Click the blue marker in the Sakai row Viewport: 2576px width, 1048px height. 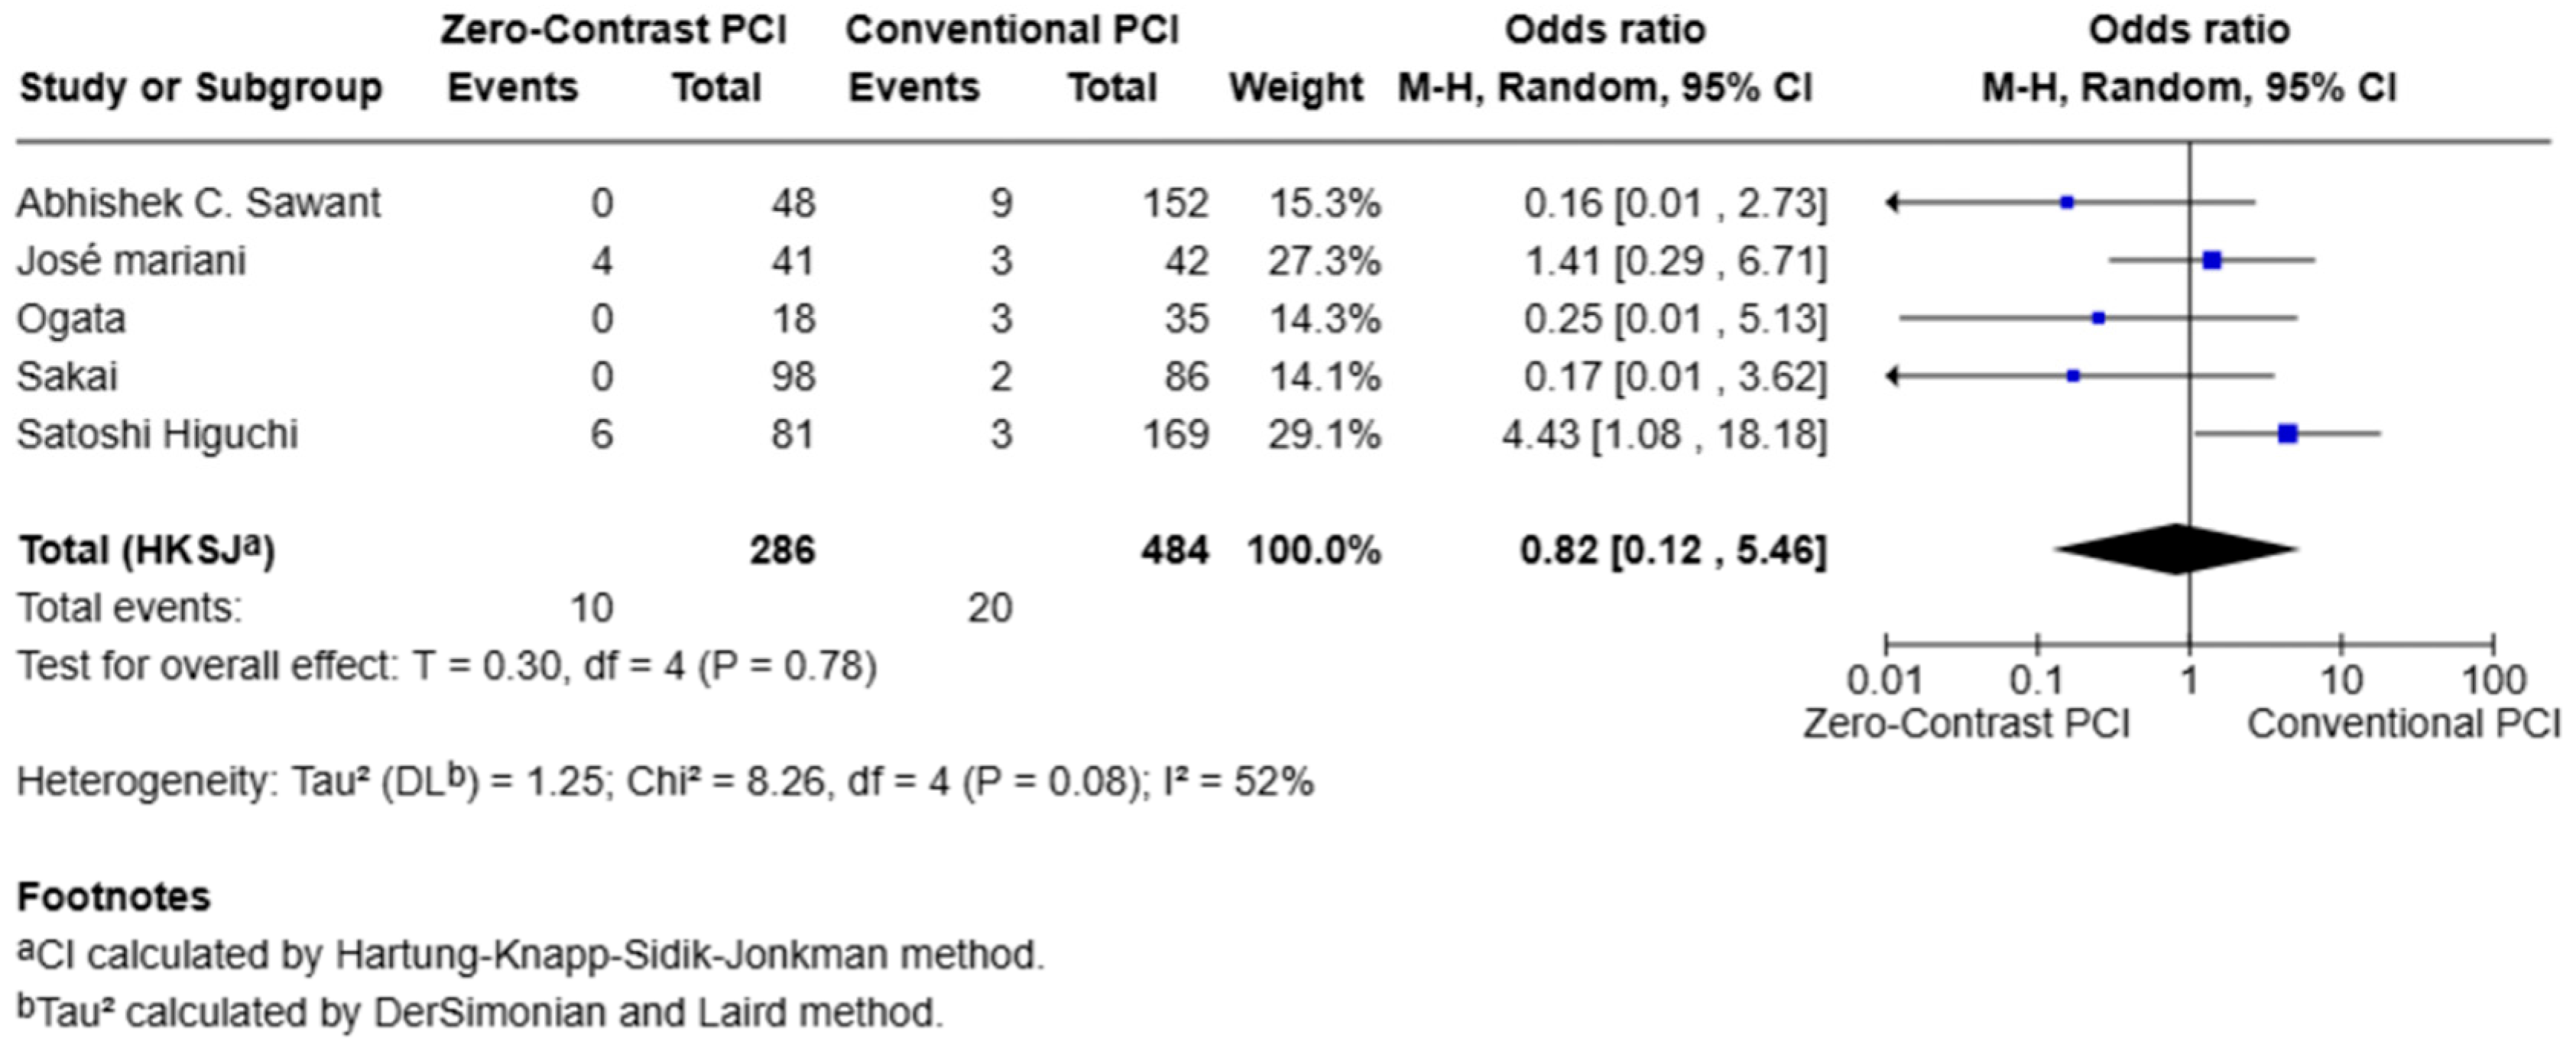coord(2074,377)
